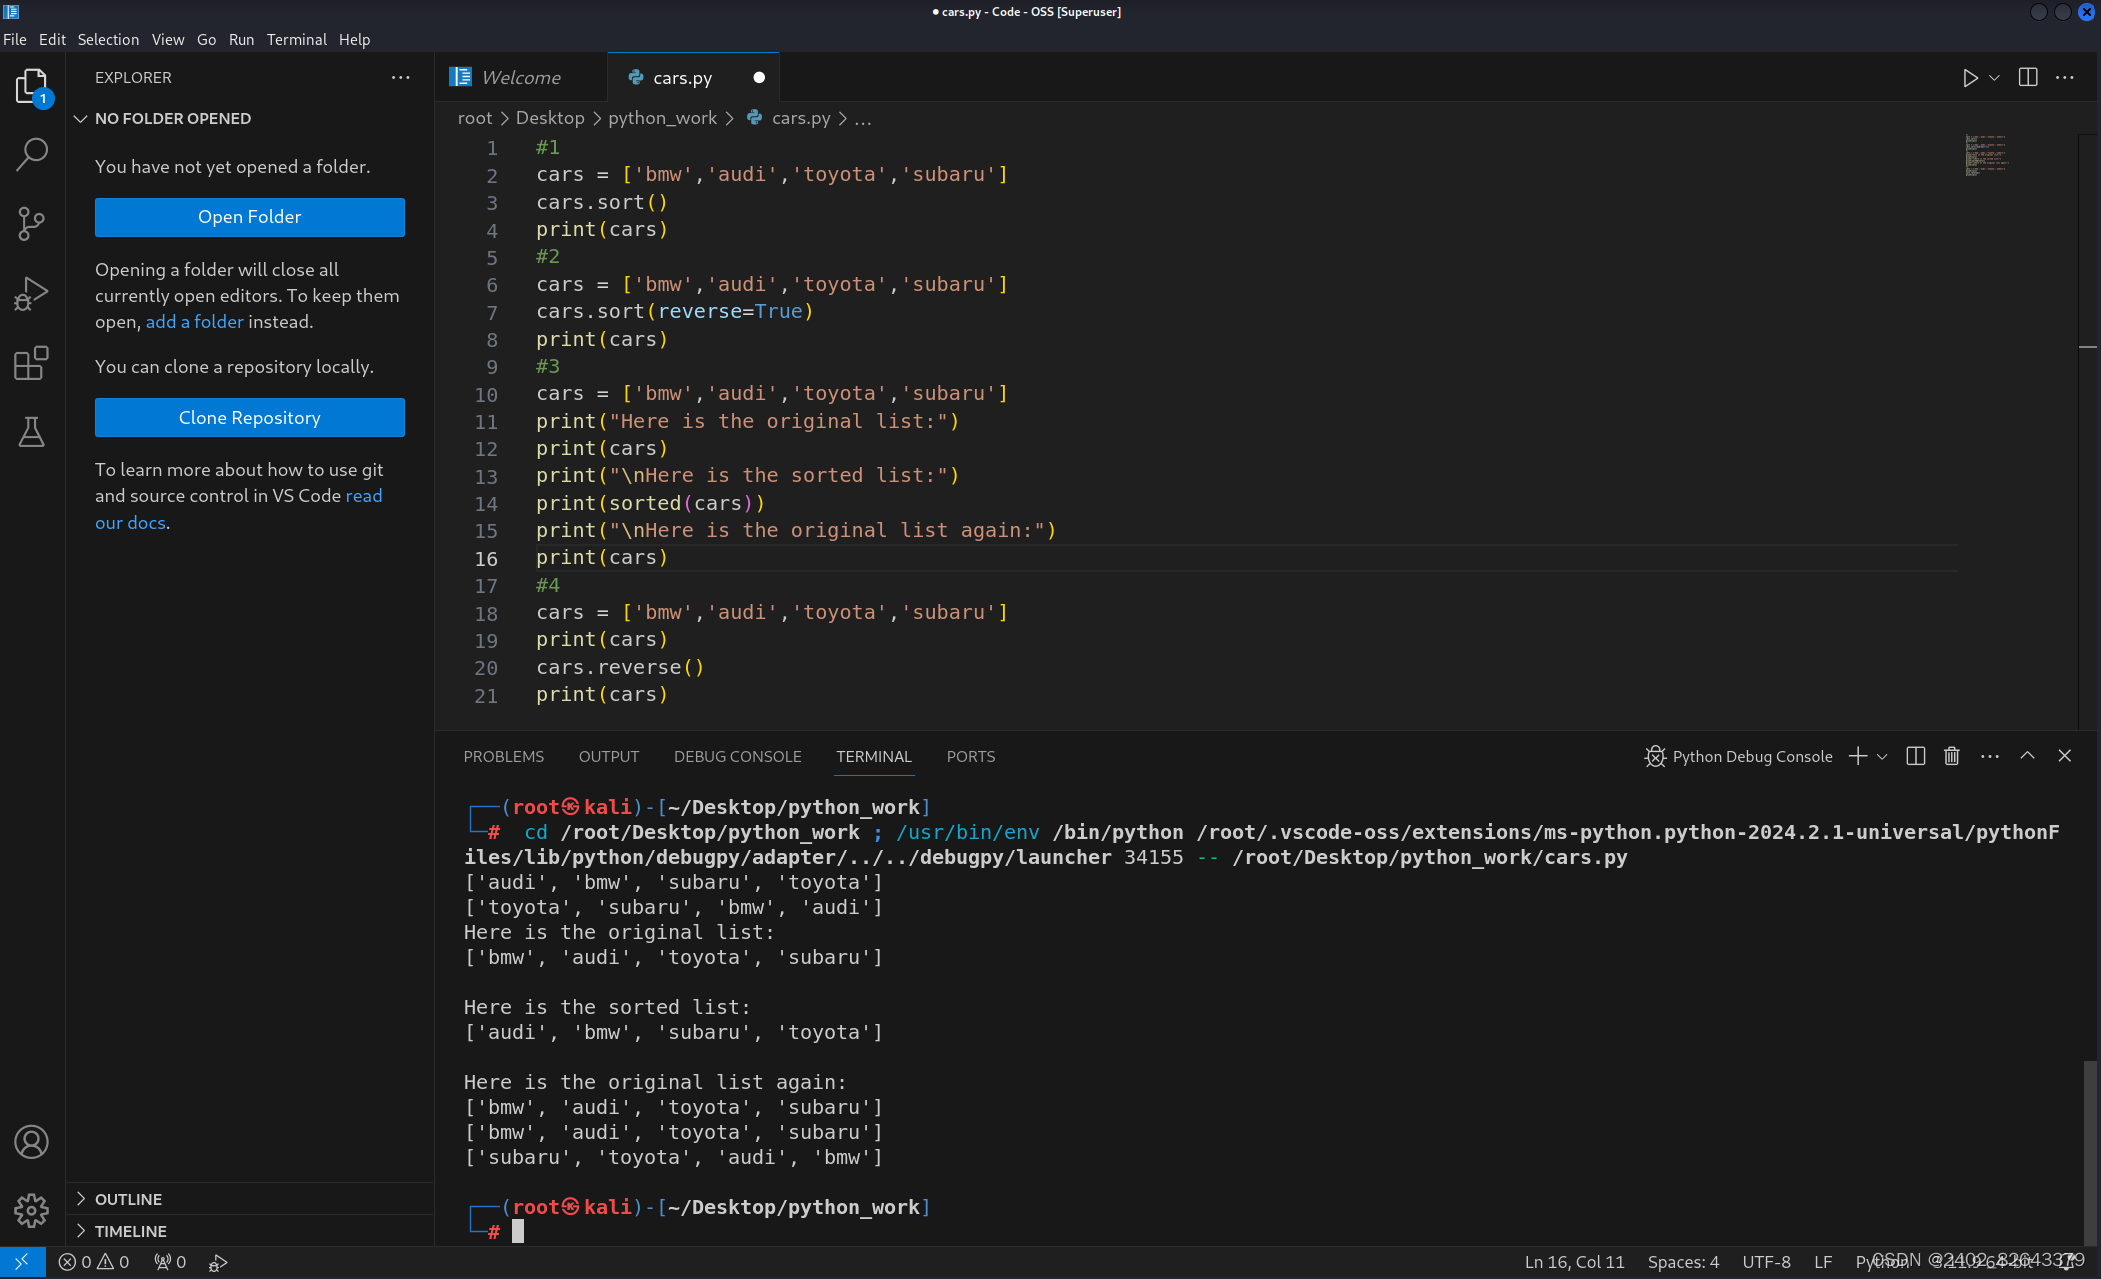Switch to the PROBLEMS panel tab
The width and height of the screenshot is (2101, 1279).
[x=504, y=756]
